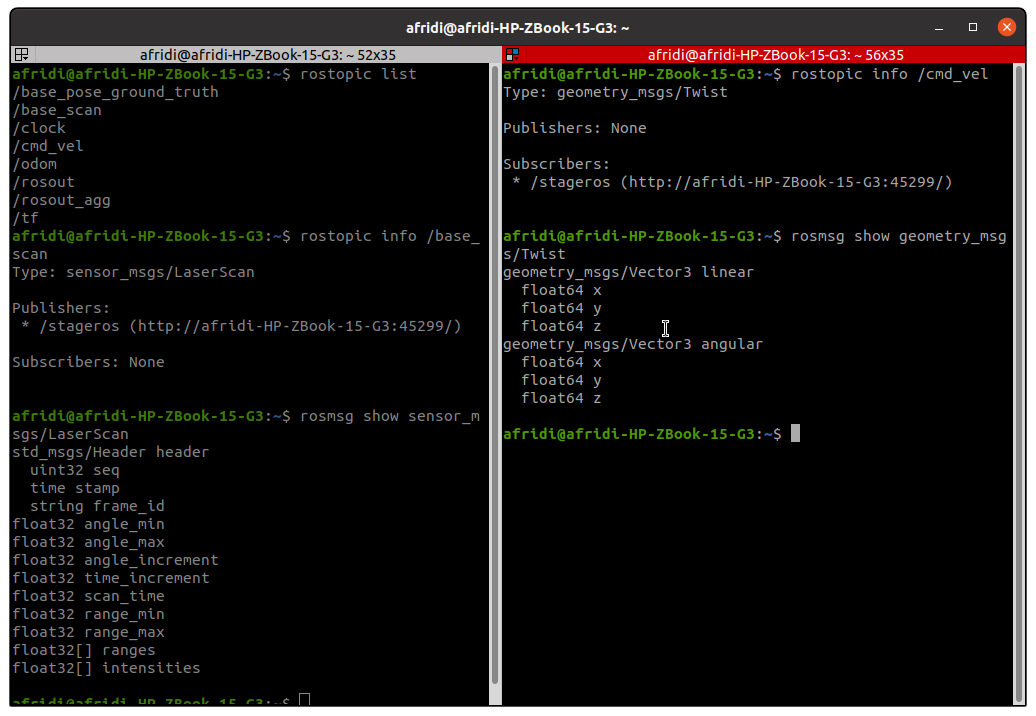This screenshot has height=716, width=1036.
Task: Click the /base_scan topic in the list
Action: 57,110
